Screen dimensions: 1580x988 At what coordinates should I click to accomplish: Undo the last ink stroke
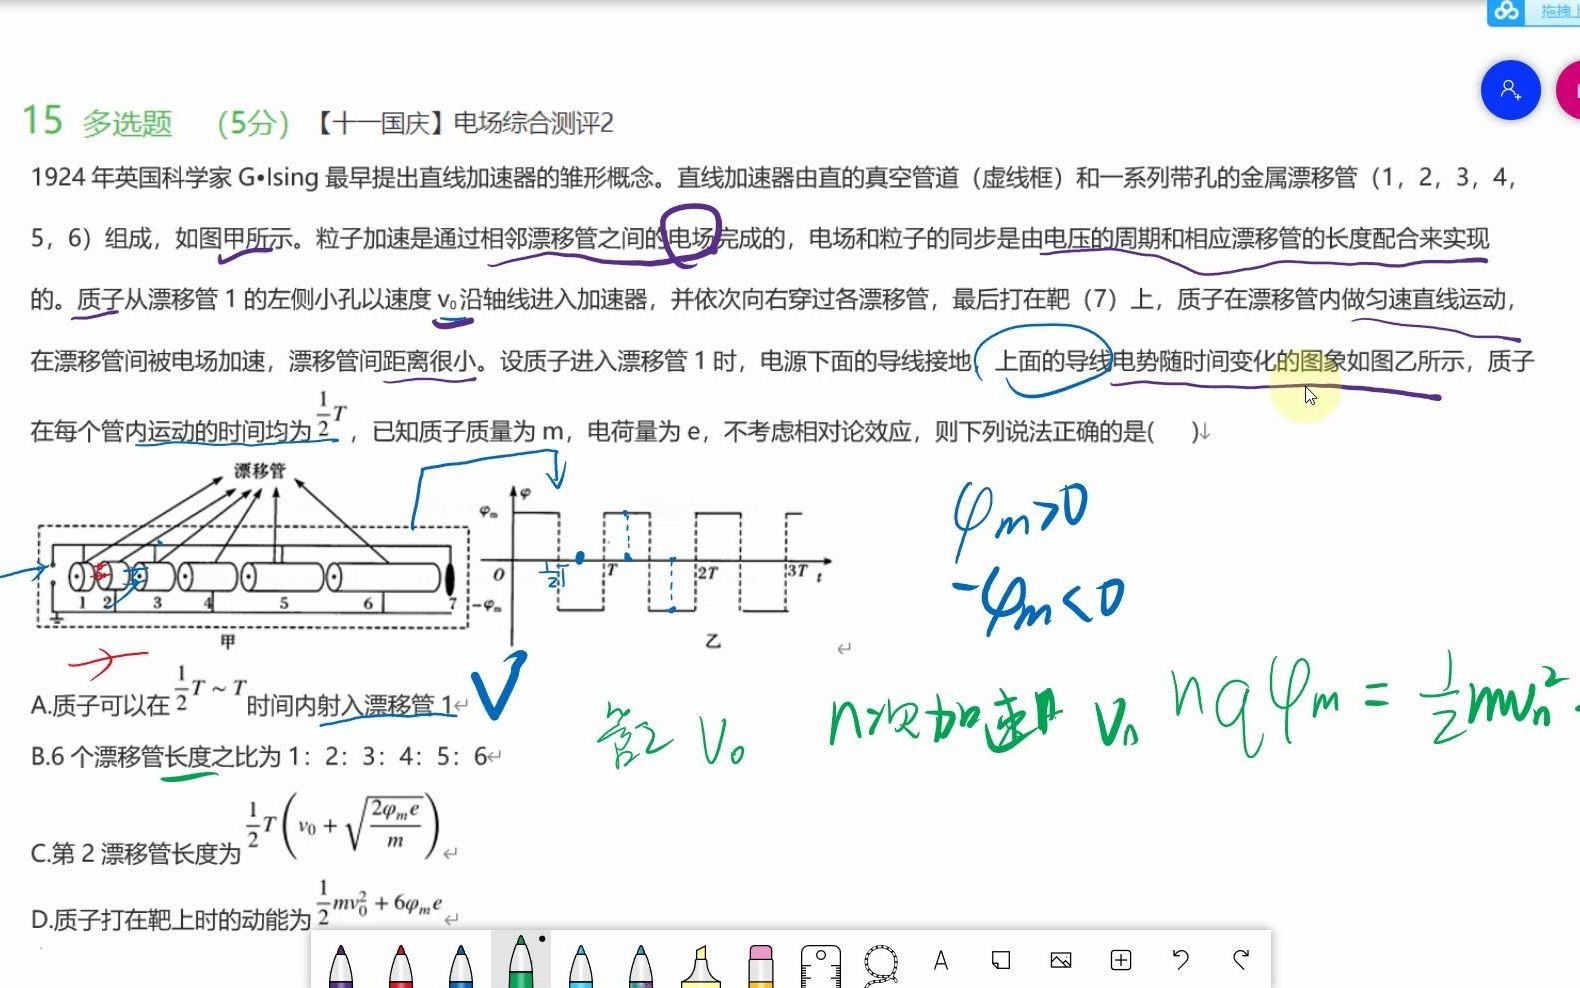tap(1181, 960)
